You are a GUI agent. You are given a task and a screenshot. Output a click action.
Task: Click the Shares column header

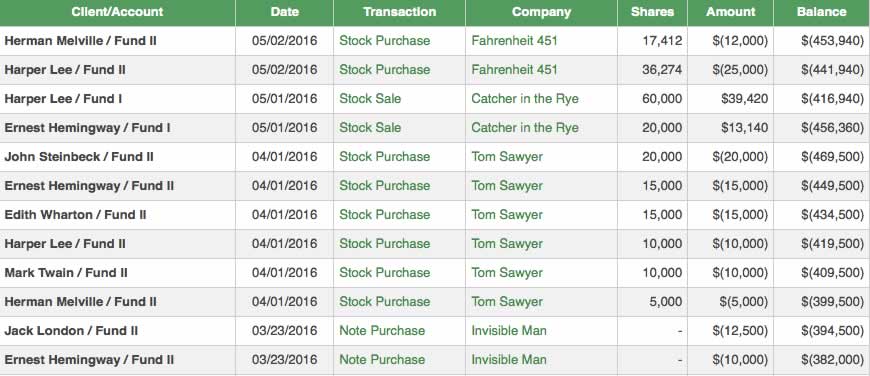(652, 12)
